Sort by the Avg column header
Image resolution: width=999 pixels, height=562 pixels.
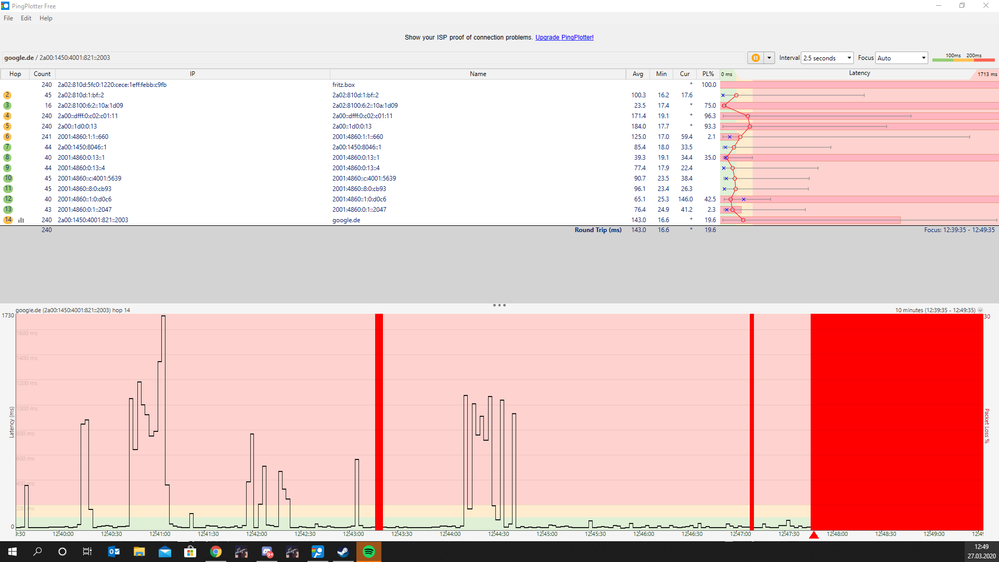(x=638, y=74)
